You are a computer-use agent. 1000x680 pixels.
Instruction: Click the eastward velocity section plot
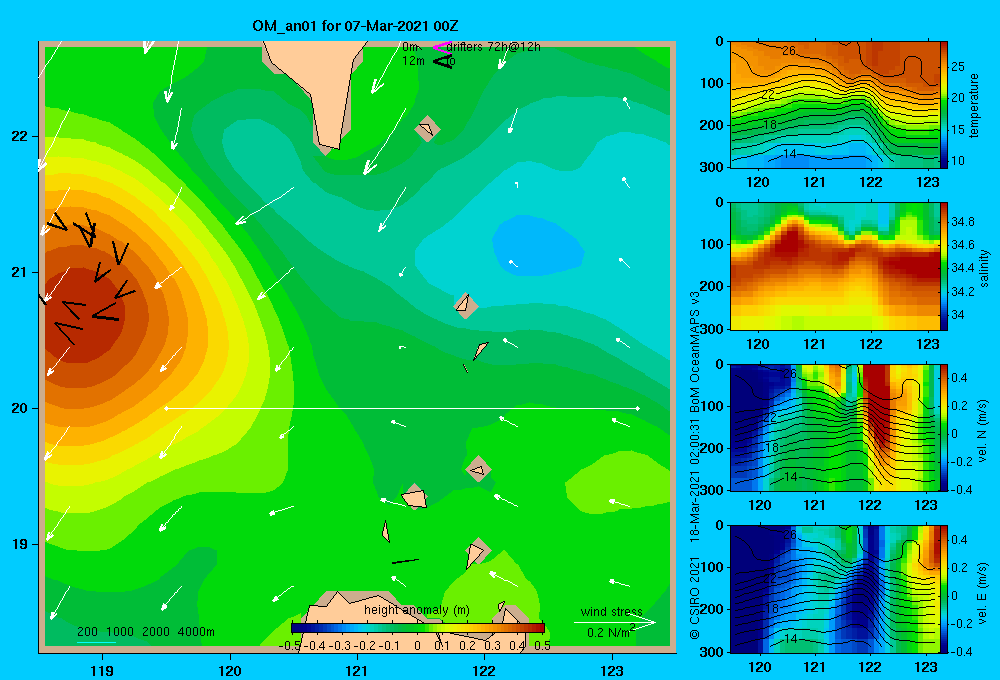point(835,589)
